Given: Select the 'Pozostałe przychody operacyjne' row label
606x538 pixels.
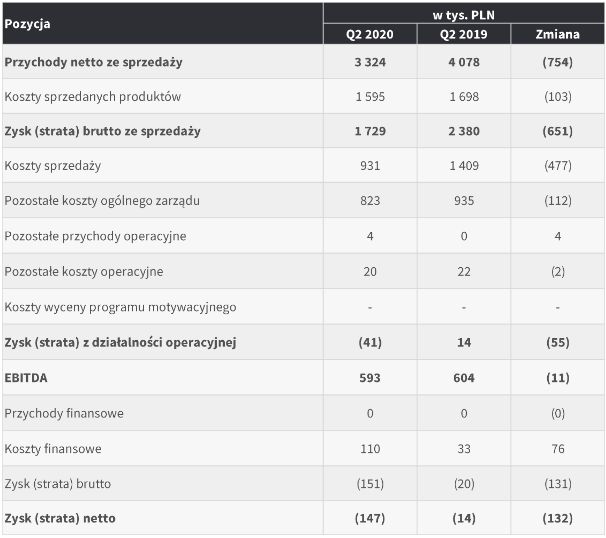Looking at the screenshot, I should click(95, 236).
